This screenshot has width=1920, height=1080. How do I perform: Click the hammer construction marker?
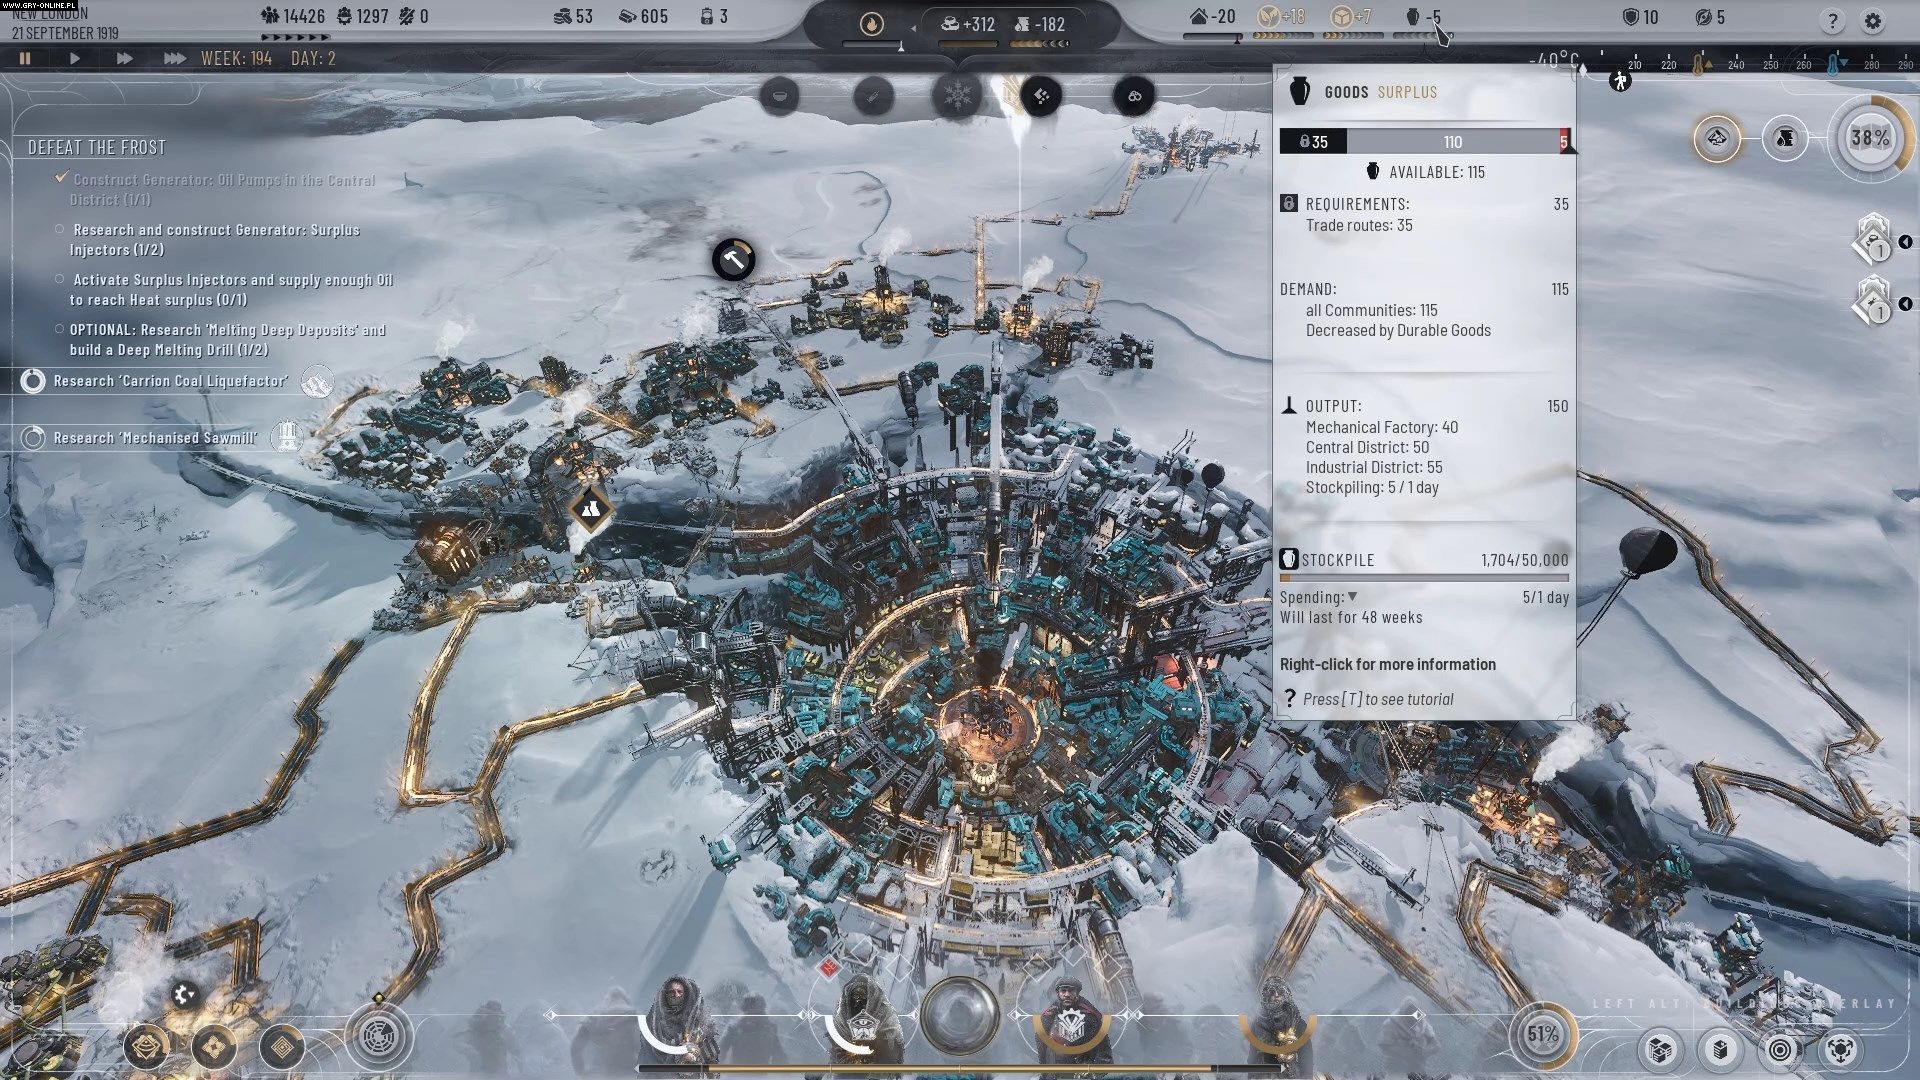[x=733, y=260]
